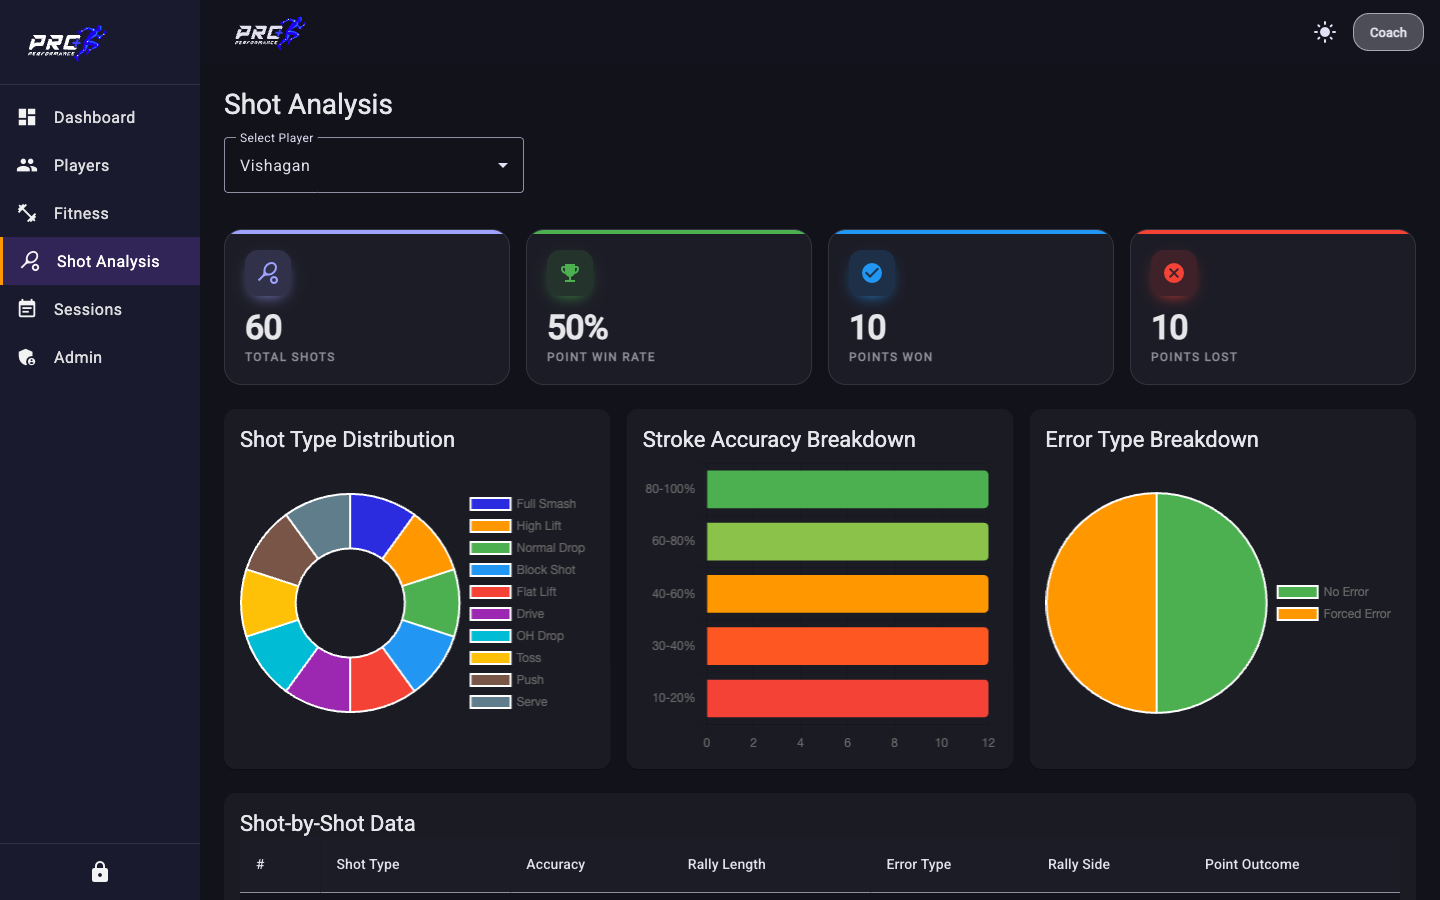This screenshot has height=900, width=1440.
Task: Click the Players people icon
Action: coord(27,165)
